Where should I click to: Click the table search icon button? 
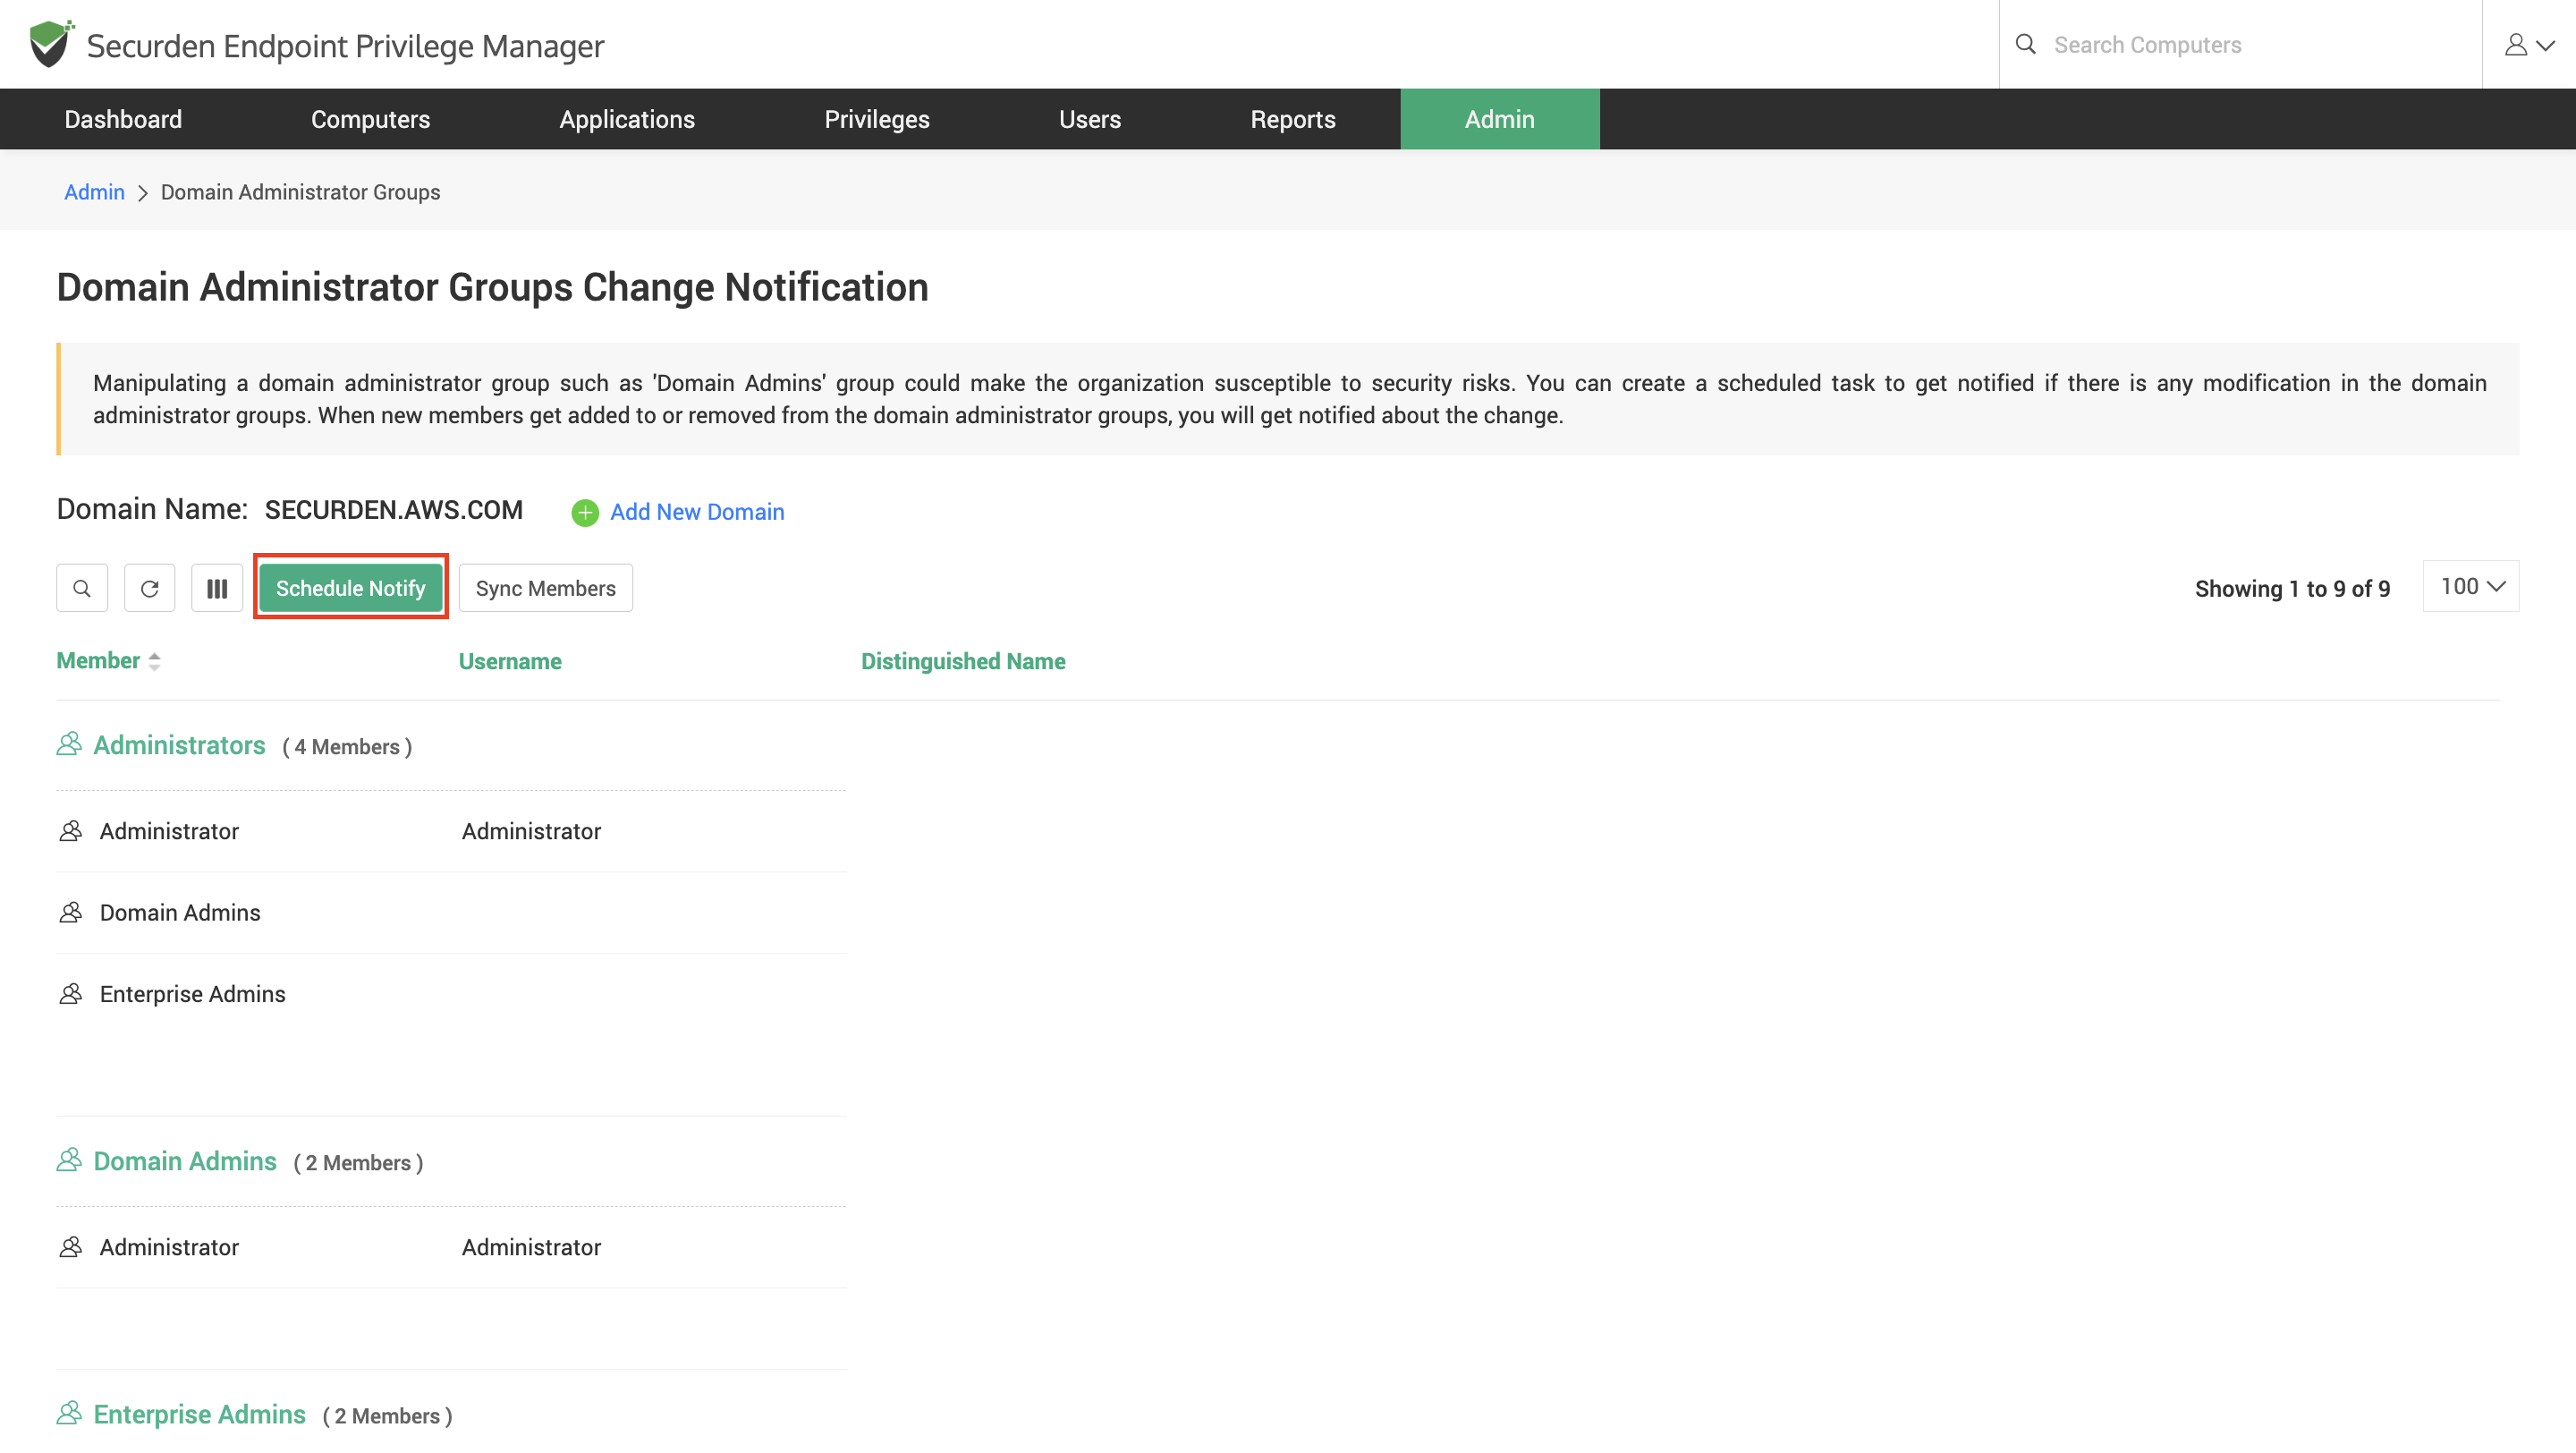[82, 588]
